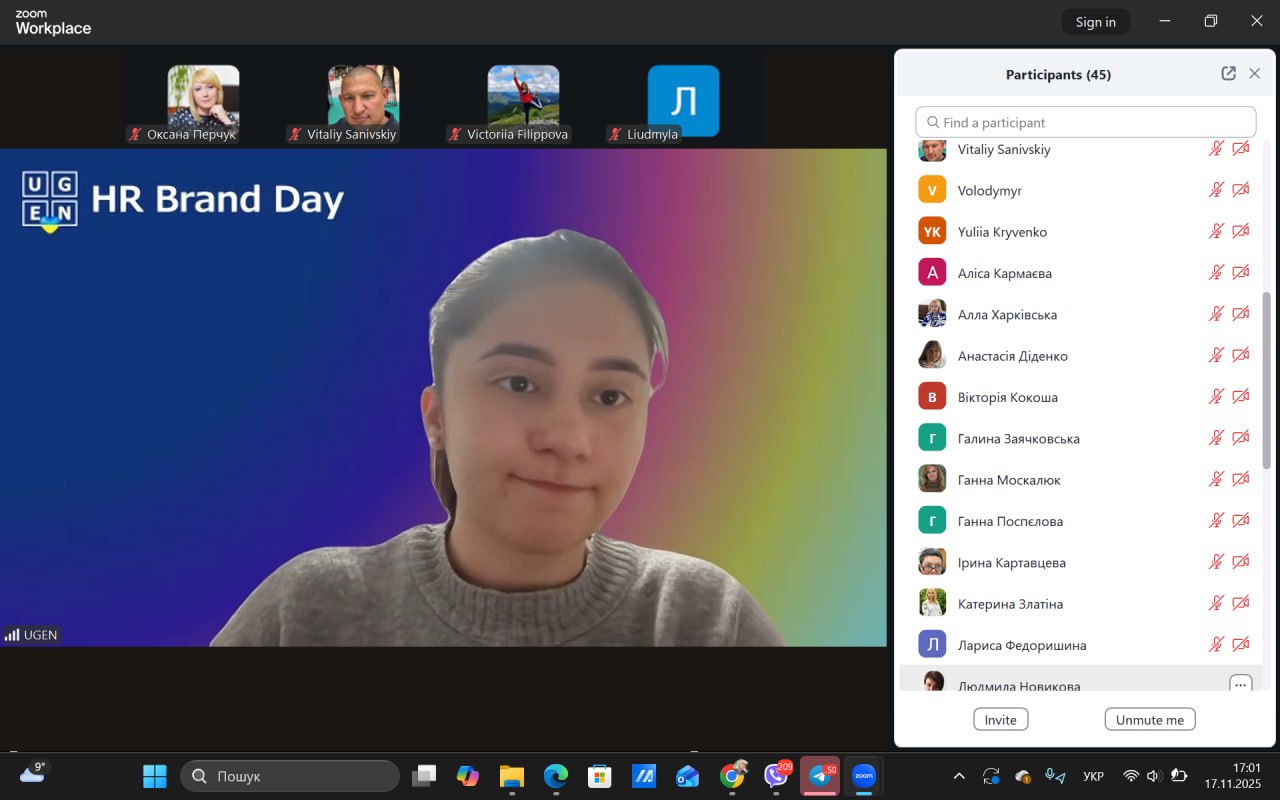The height and width of the screenshot is (800, 1280).
Task: Open the УКР language switcher
Action: [1093, 776]
